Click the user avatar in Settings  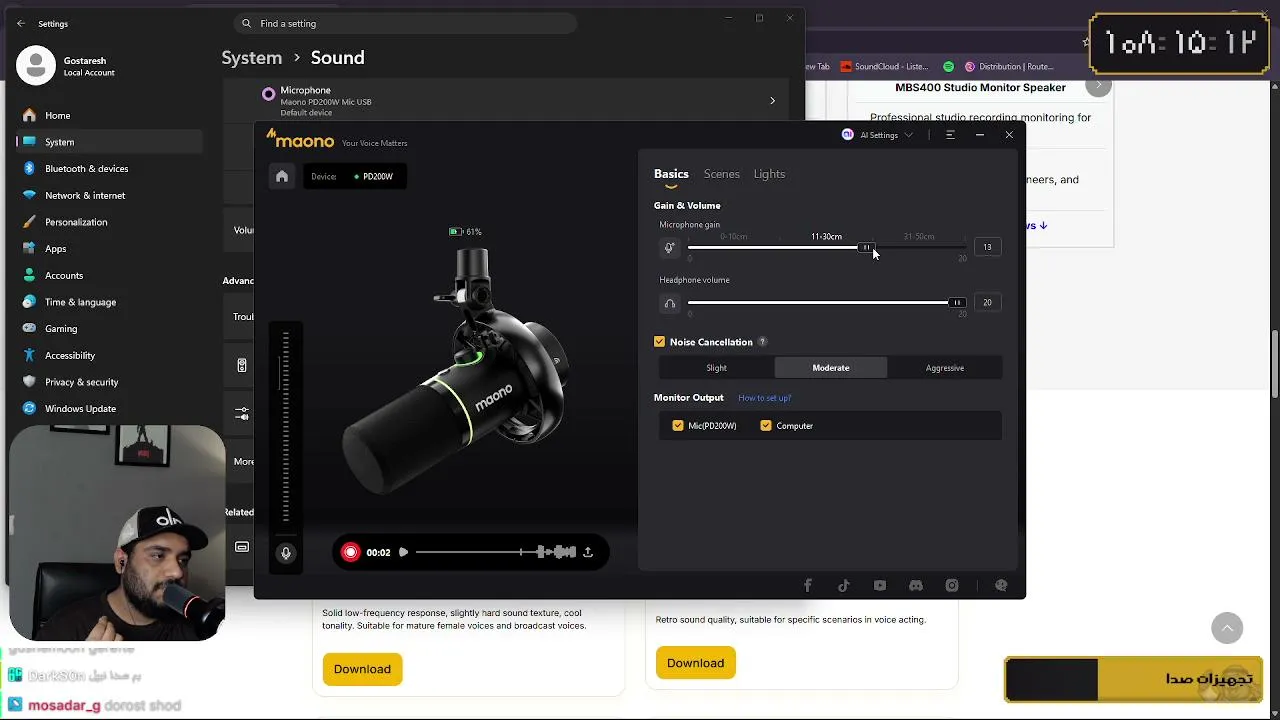[x=36, y=66]
